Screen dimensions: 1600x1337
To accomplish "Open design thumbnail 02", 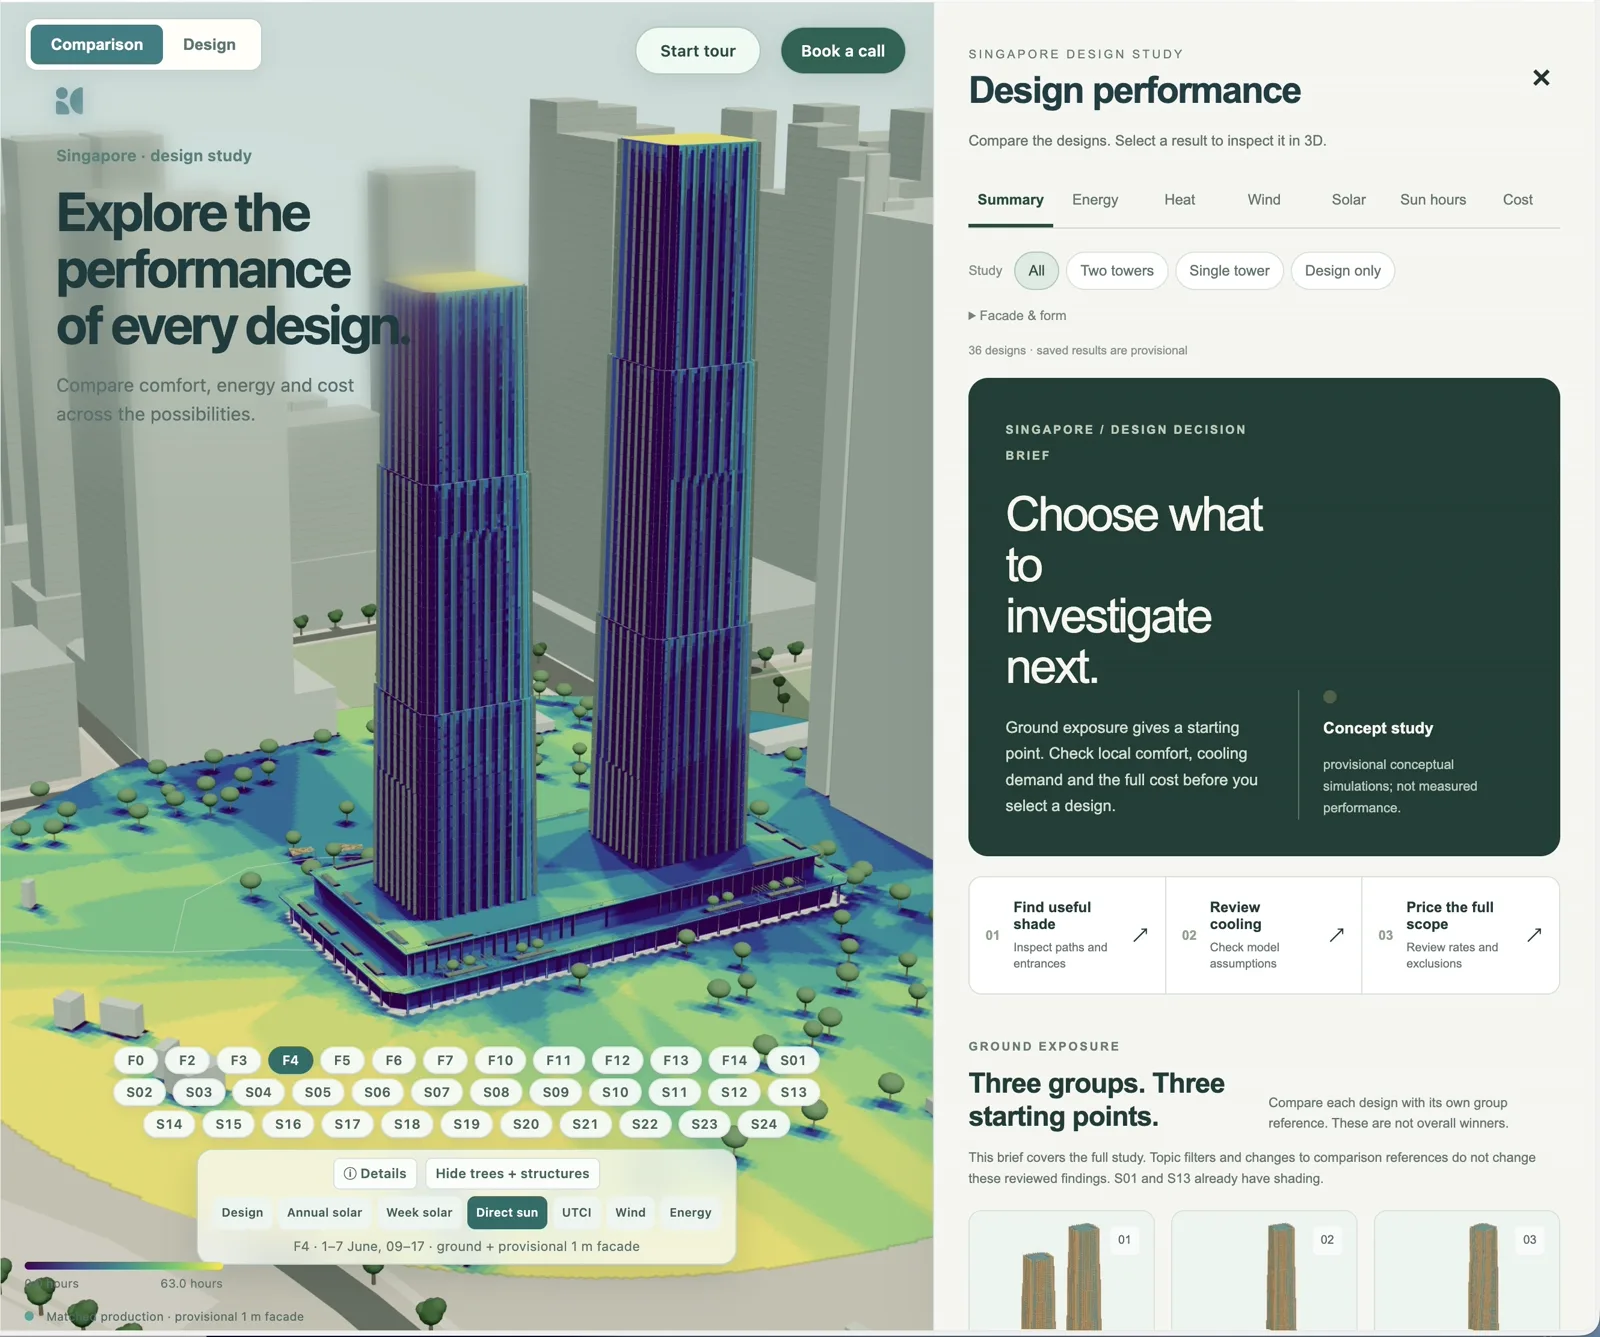I will point(1264,1270).
